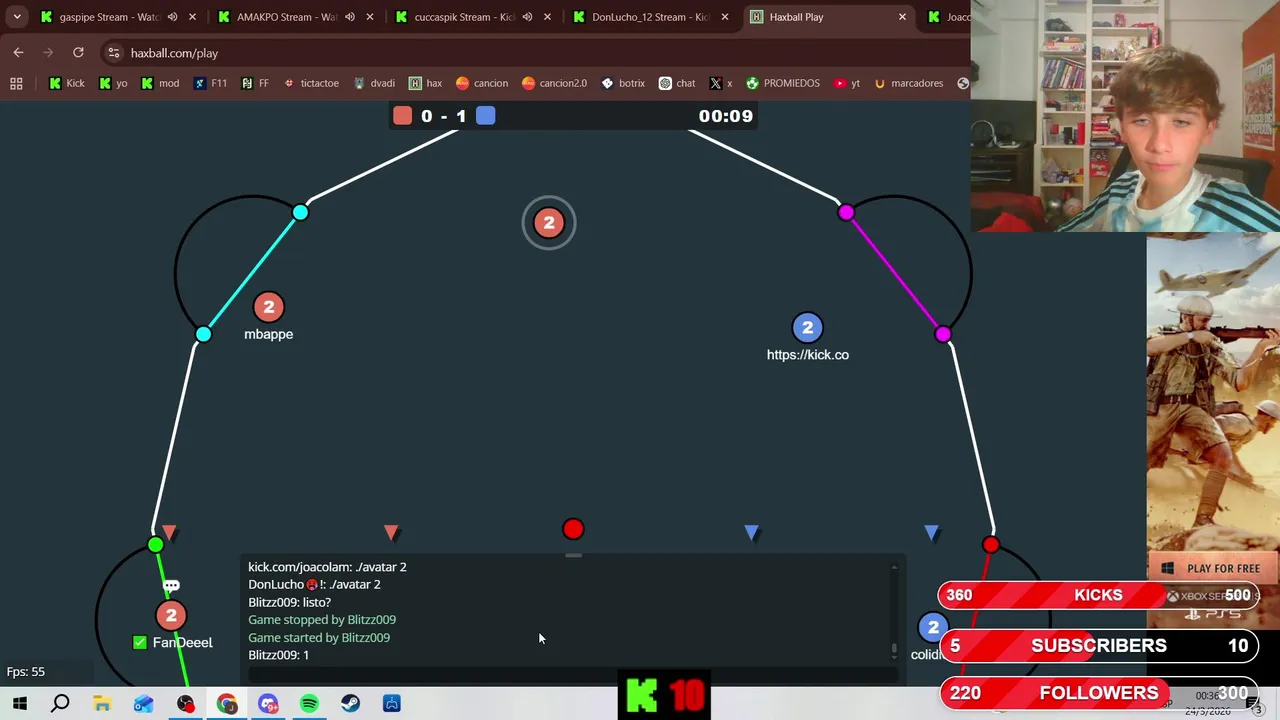Click the FanDeeel red player disc

(171, 616)
